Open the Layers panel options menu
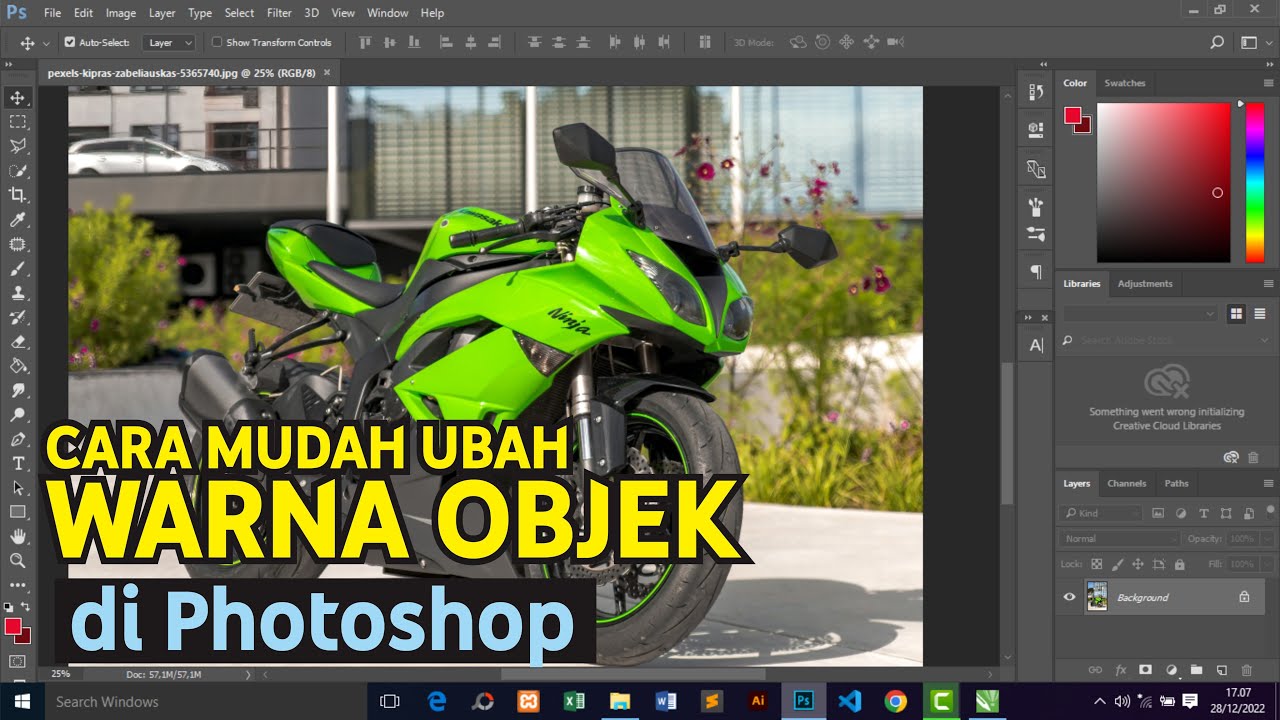The image size is (1280, 720). (x=1269, y=483)
